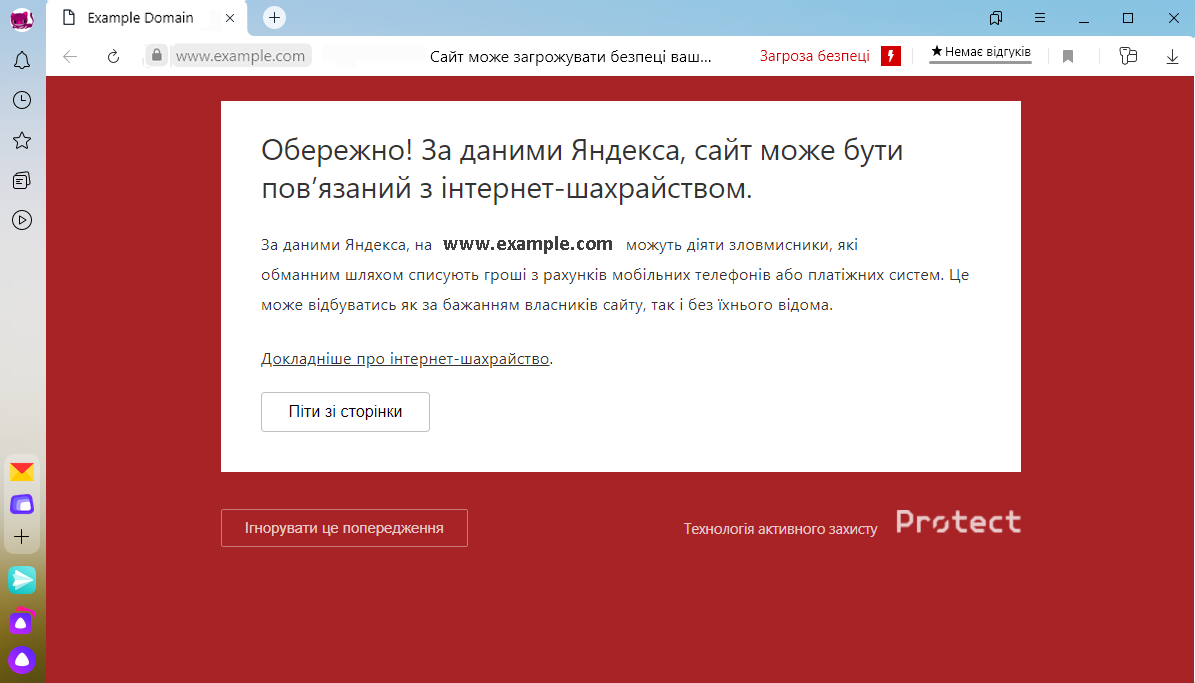
Task: Open the browser hamburger menu
Action: pyautogui.click(x=1040, y=18)
